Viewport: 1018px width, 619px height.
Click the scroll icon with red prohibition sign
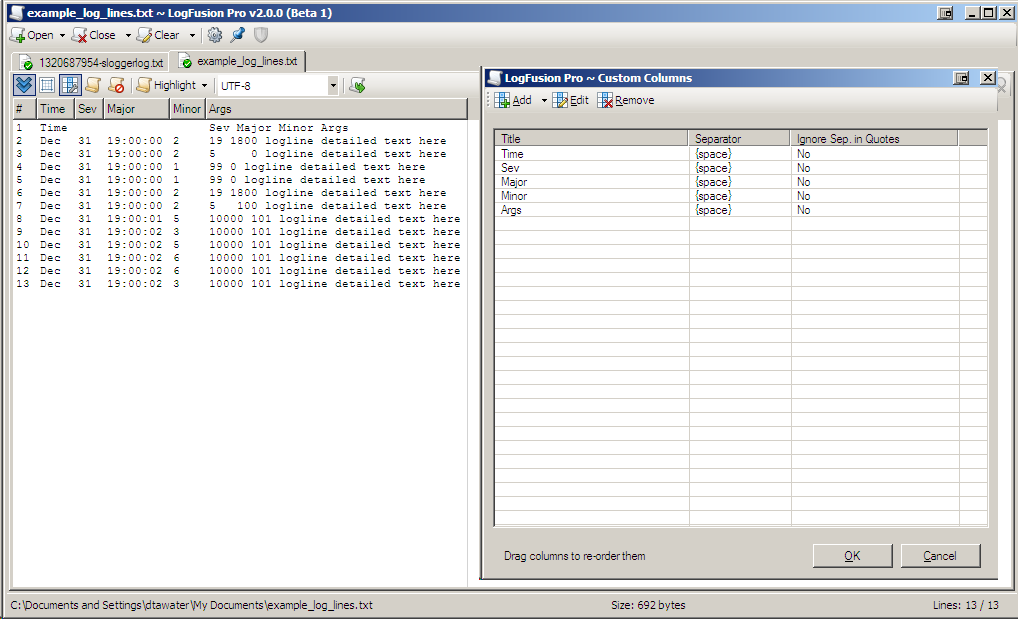coord(116,86)
